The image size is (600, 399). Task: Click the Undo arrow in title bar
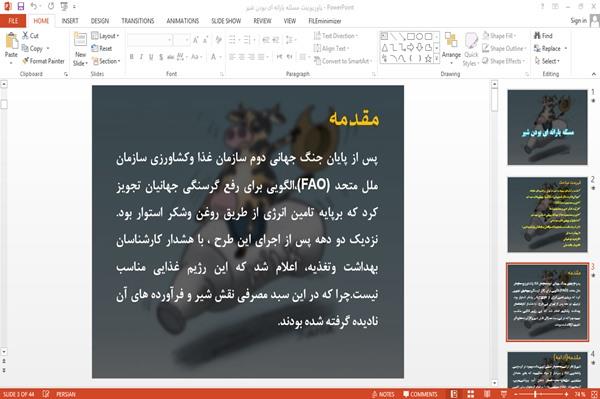point(34,6)
